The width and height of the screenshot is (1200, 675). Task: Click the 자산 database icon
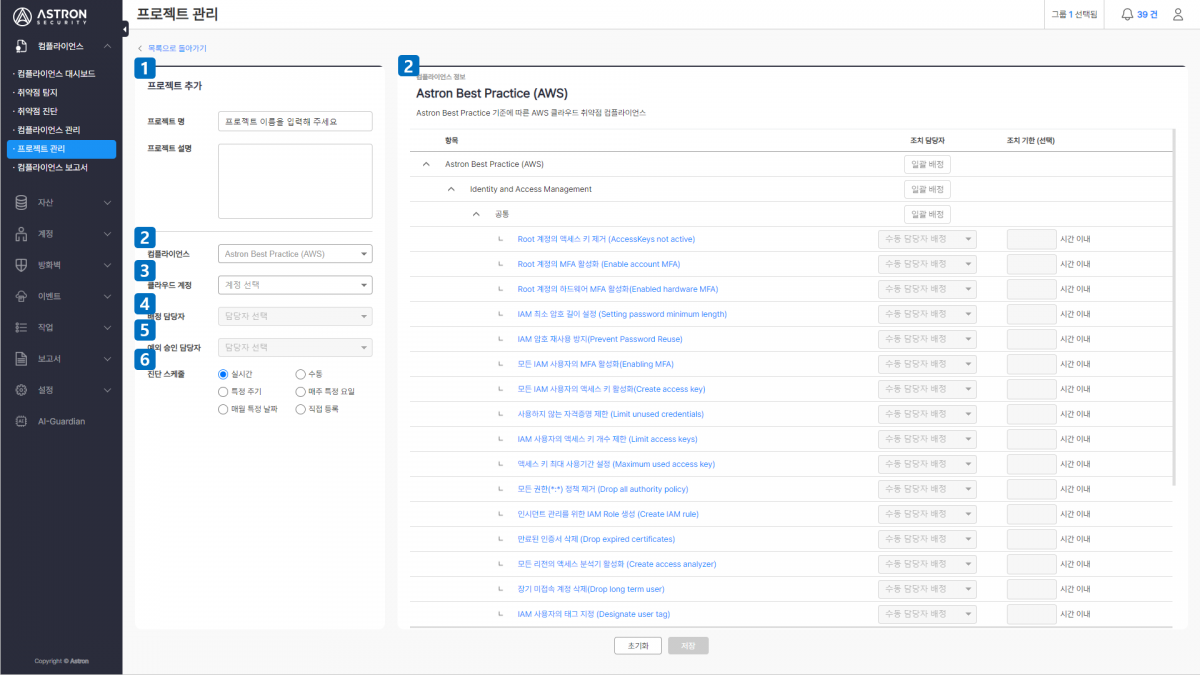[21, 203]
